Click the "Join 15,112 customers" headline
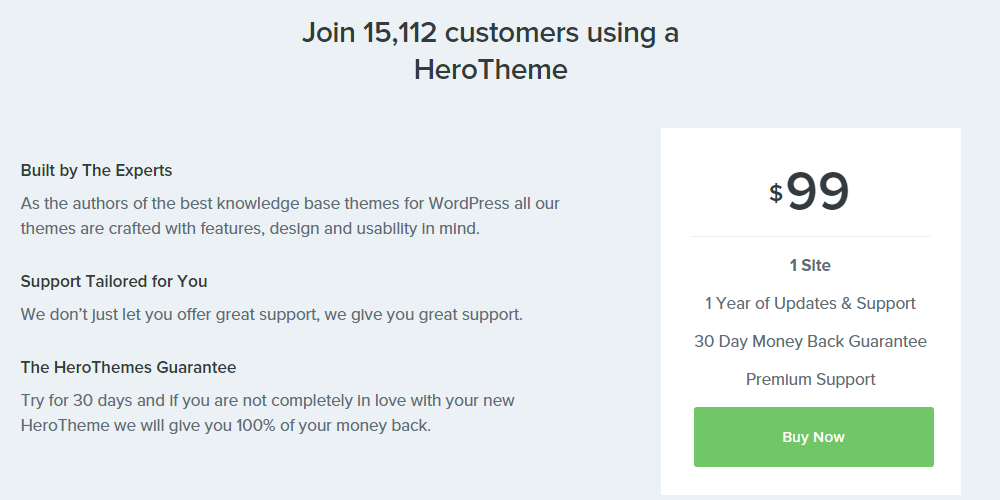This screenshot has height=500, width=1000. click(x=490, y=33)
